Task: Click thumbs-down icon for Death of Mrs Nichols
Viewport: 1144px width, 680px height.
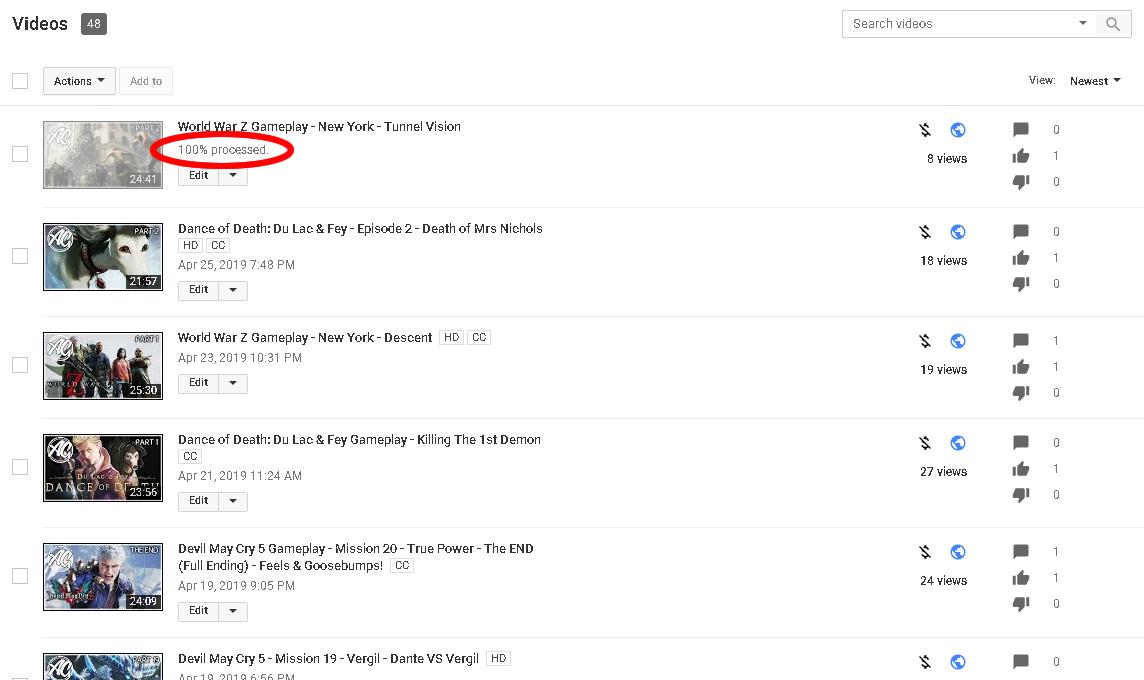Action: point(1021,284)
